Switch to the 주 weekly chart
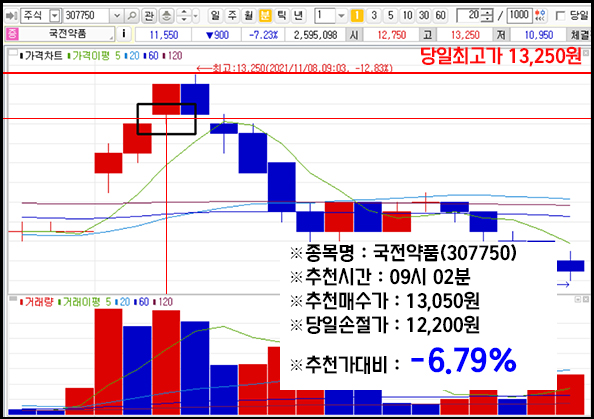The image size is (594, 419). click(x=232, y=16)
